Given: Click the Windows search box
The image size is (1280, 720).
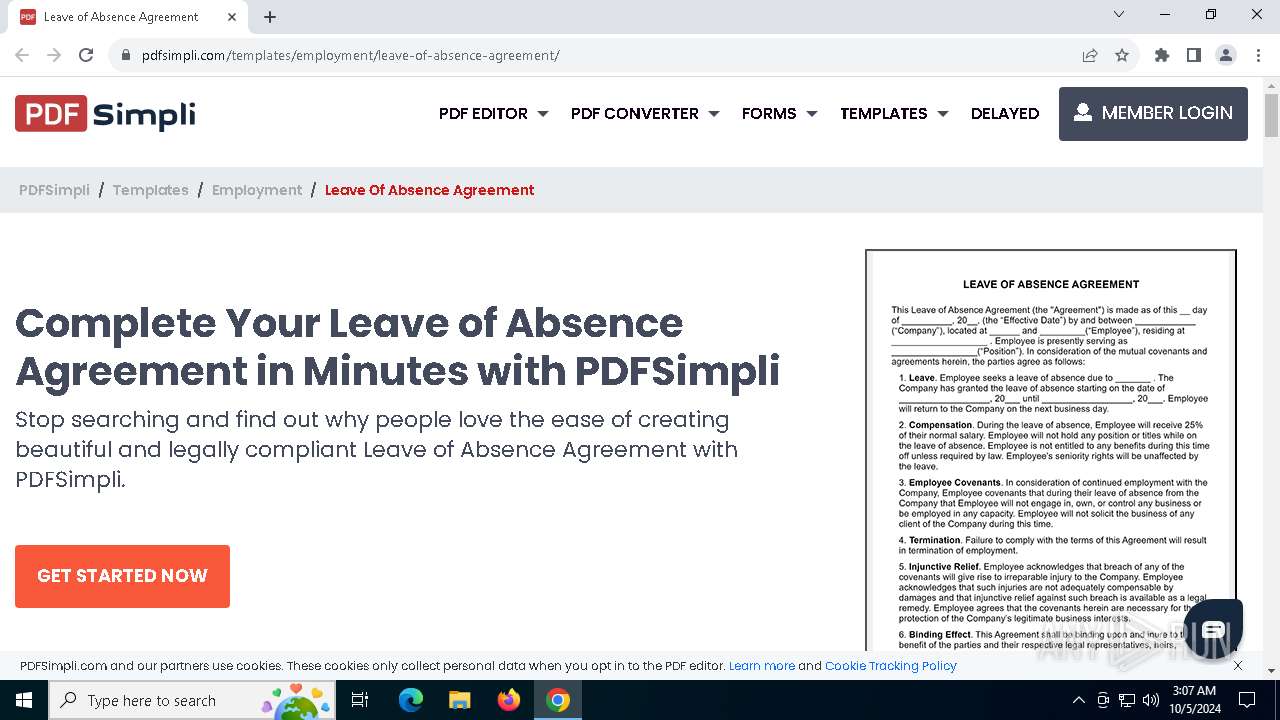Looking at the screenshot, I should (192, 700).
